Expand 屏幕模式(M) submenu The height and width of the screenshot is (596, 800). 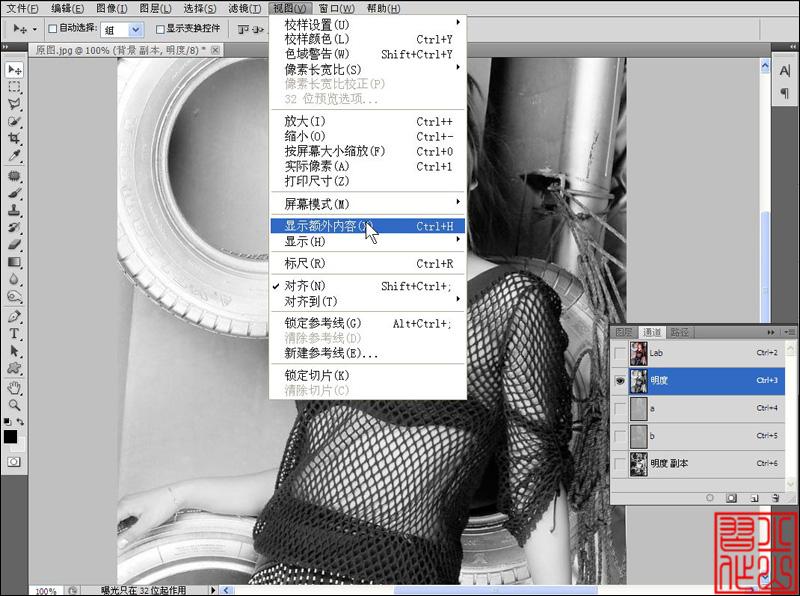click(x=367, y=204)
